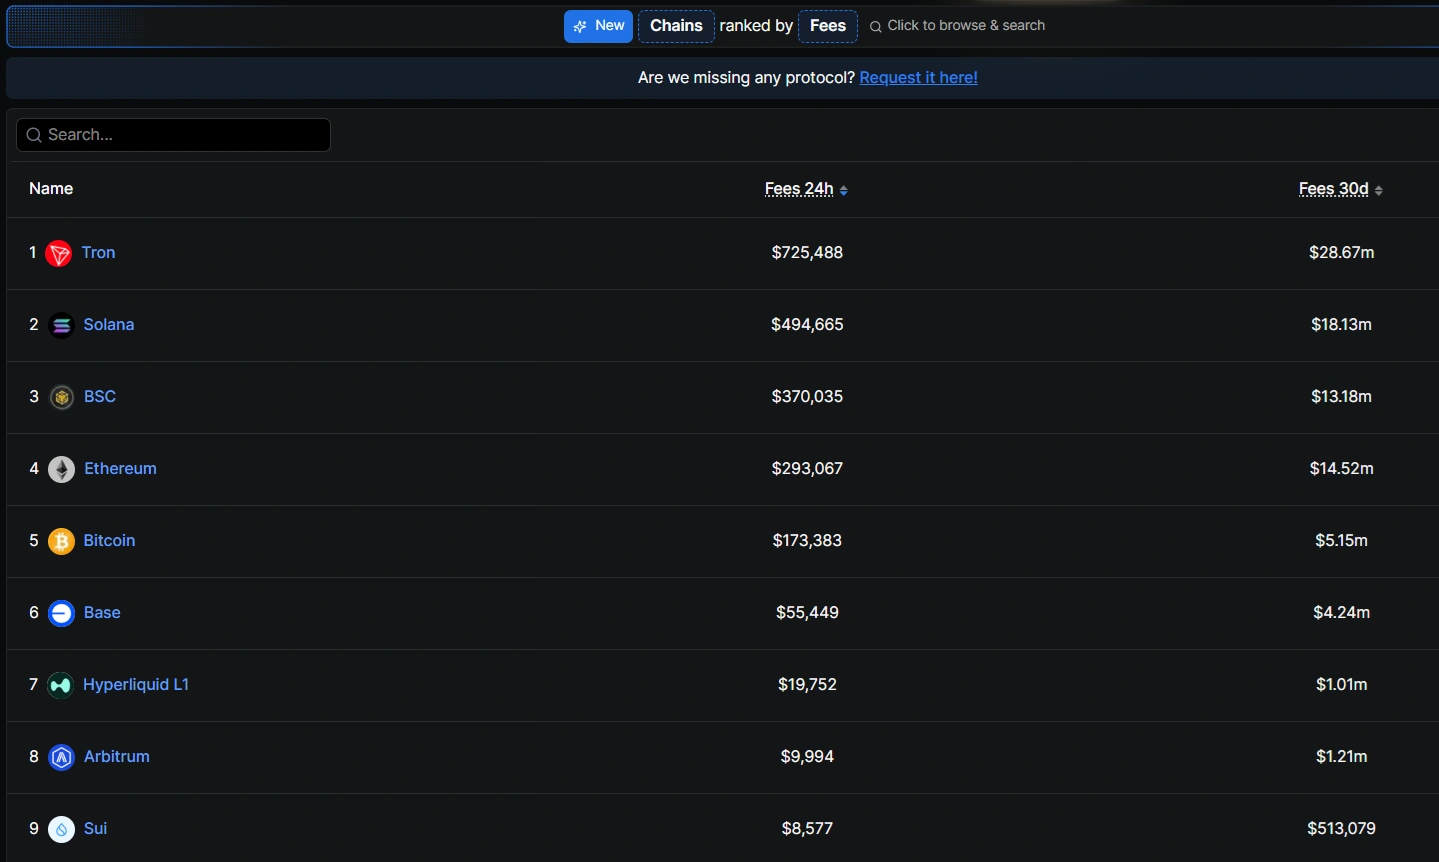
Task: Click 'Are we missing any protocol?' text
Action: pyautogui.click(x=746, y=78)
